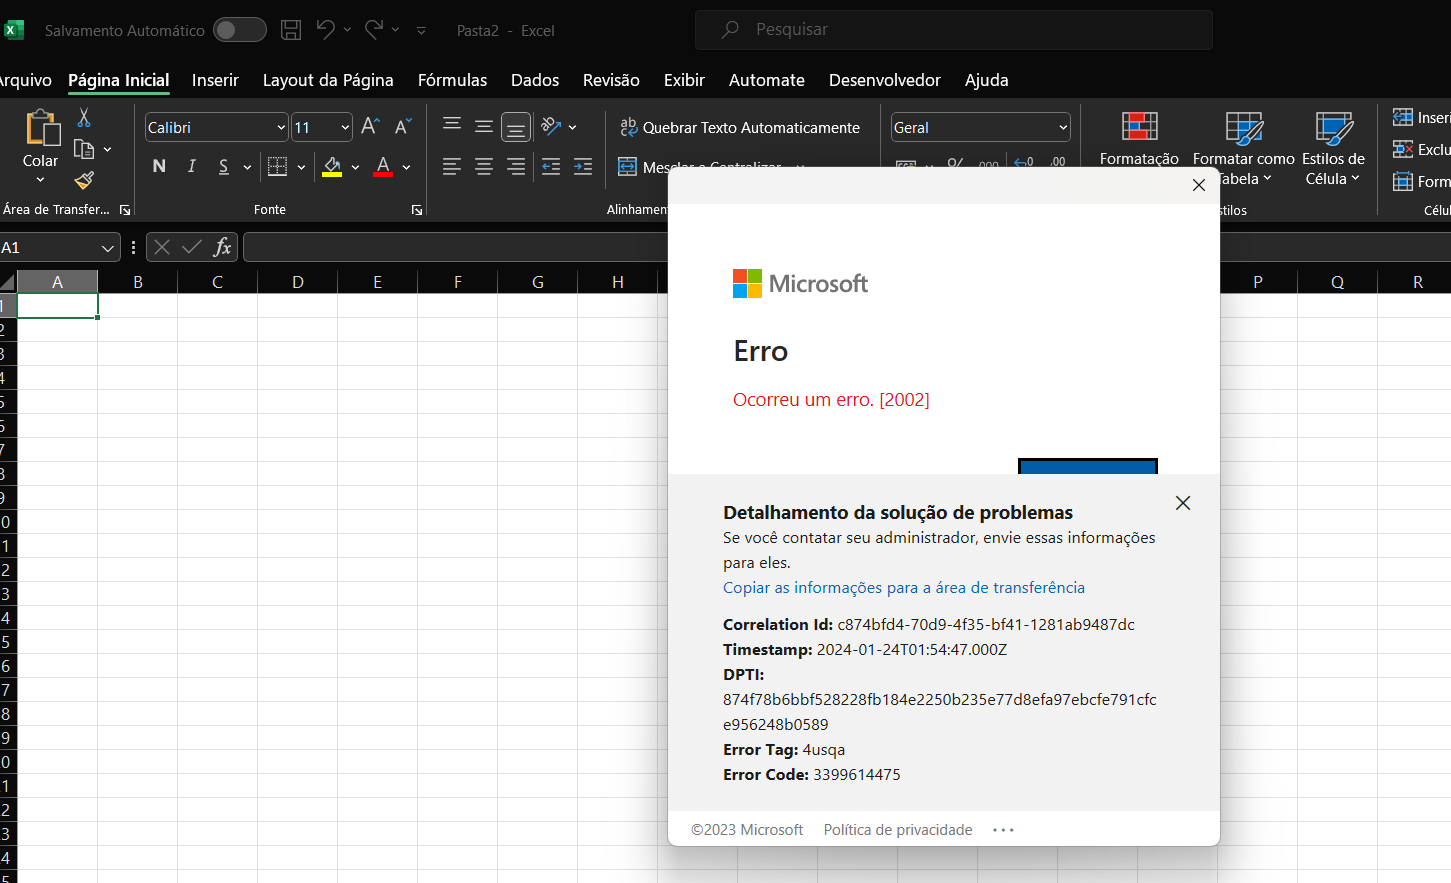
Task: Click the Formatação Condicional icon
Action: point(1139,127)
